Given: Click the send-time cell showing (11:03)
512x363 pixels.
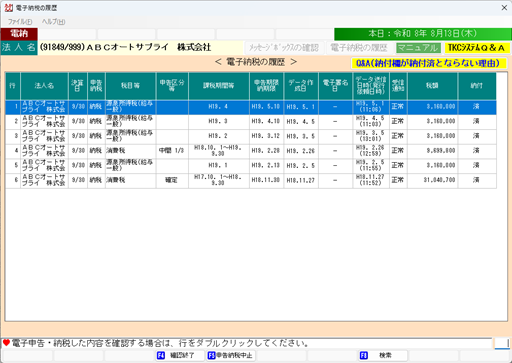Looking at the screenshot, I should pyautogui.click(x=371, y=121).
